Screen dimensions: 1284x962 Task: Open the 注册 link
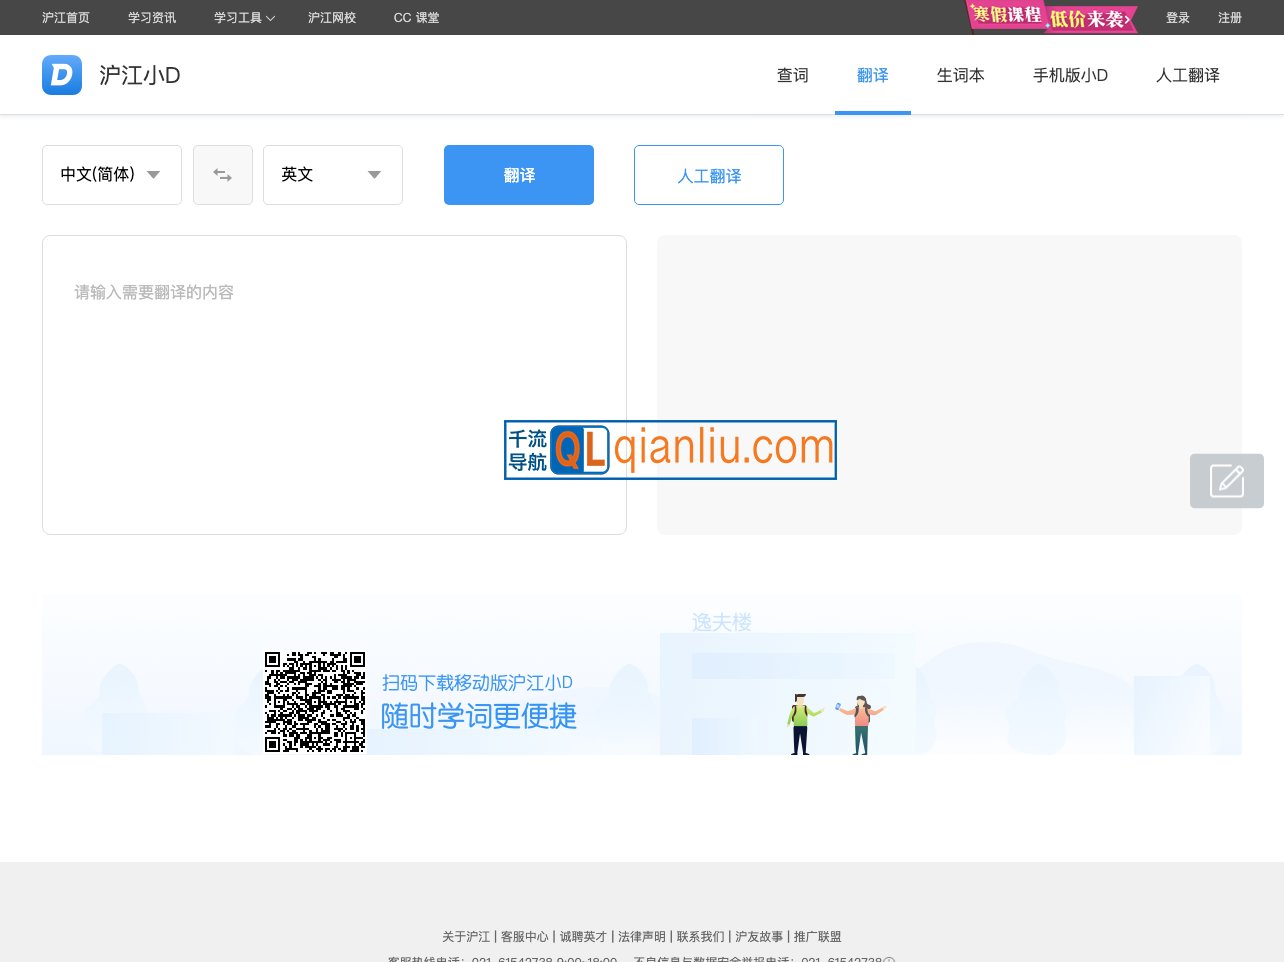pos(1230,17)
